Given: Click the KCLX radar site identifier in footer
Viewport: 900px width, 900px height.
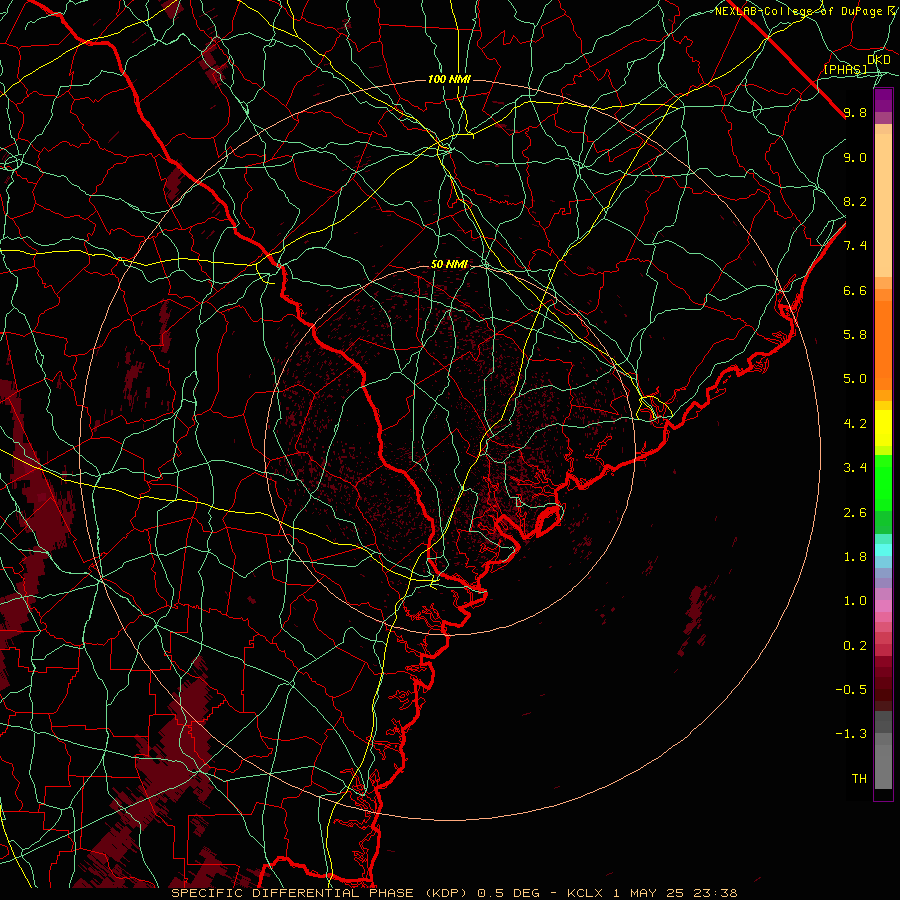Looking at the screenshot, I should click(x=584, y=893).
